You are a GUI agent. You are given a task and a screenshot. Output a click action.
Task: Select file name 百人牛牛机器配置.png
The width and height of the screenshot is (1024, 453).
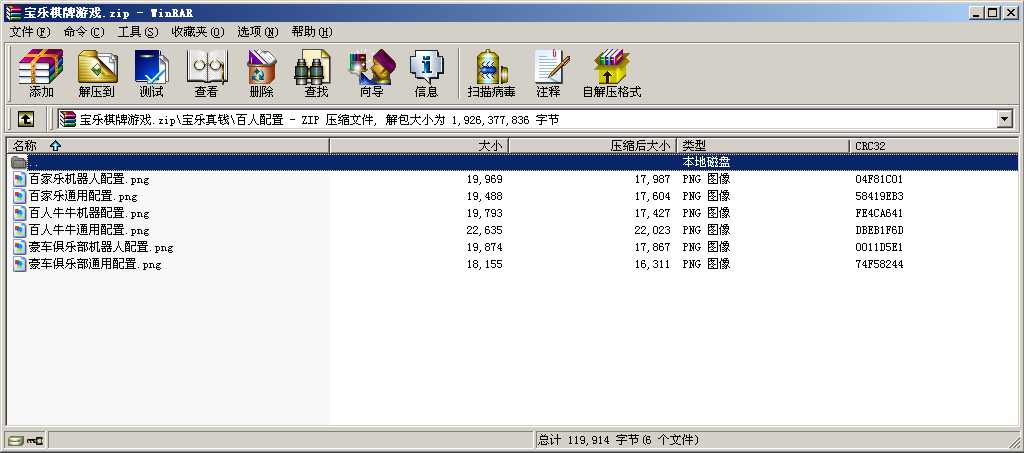[x=89, y=213]
